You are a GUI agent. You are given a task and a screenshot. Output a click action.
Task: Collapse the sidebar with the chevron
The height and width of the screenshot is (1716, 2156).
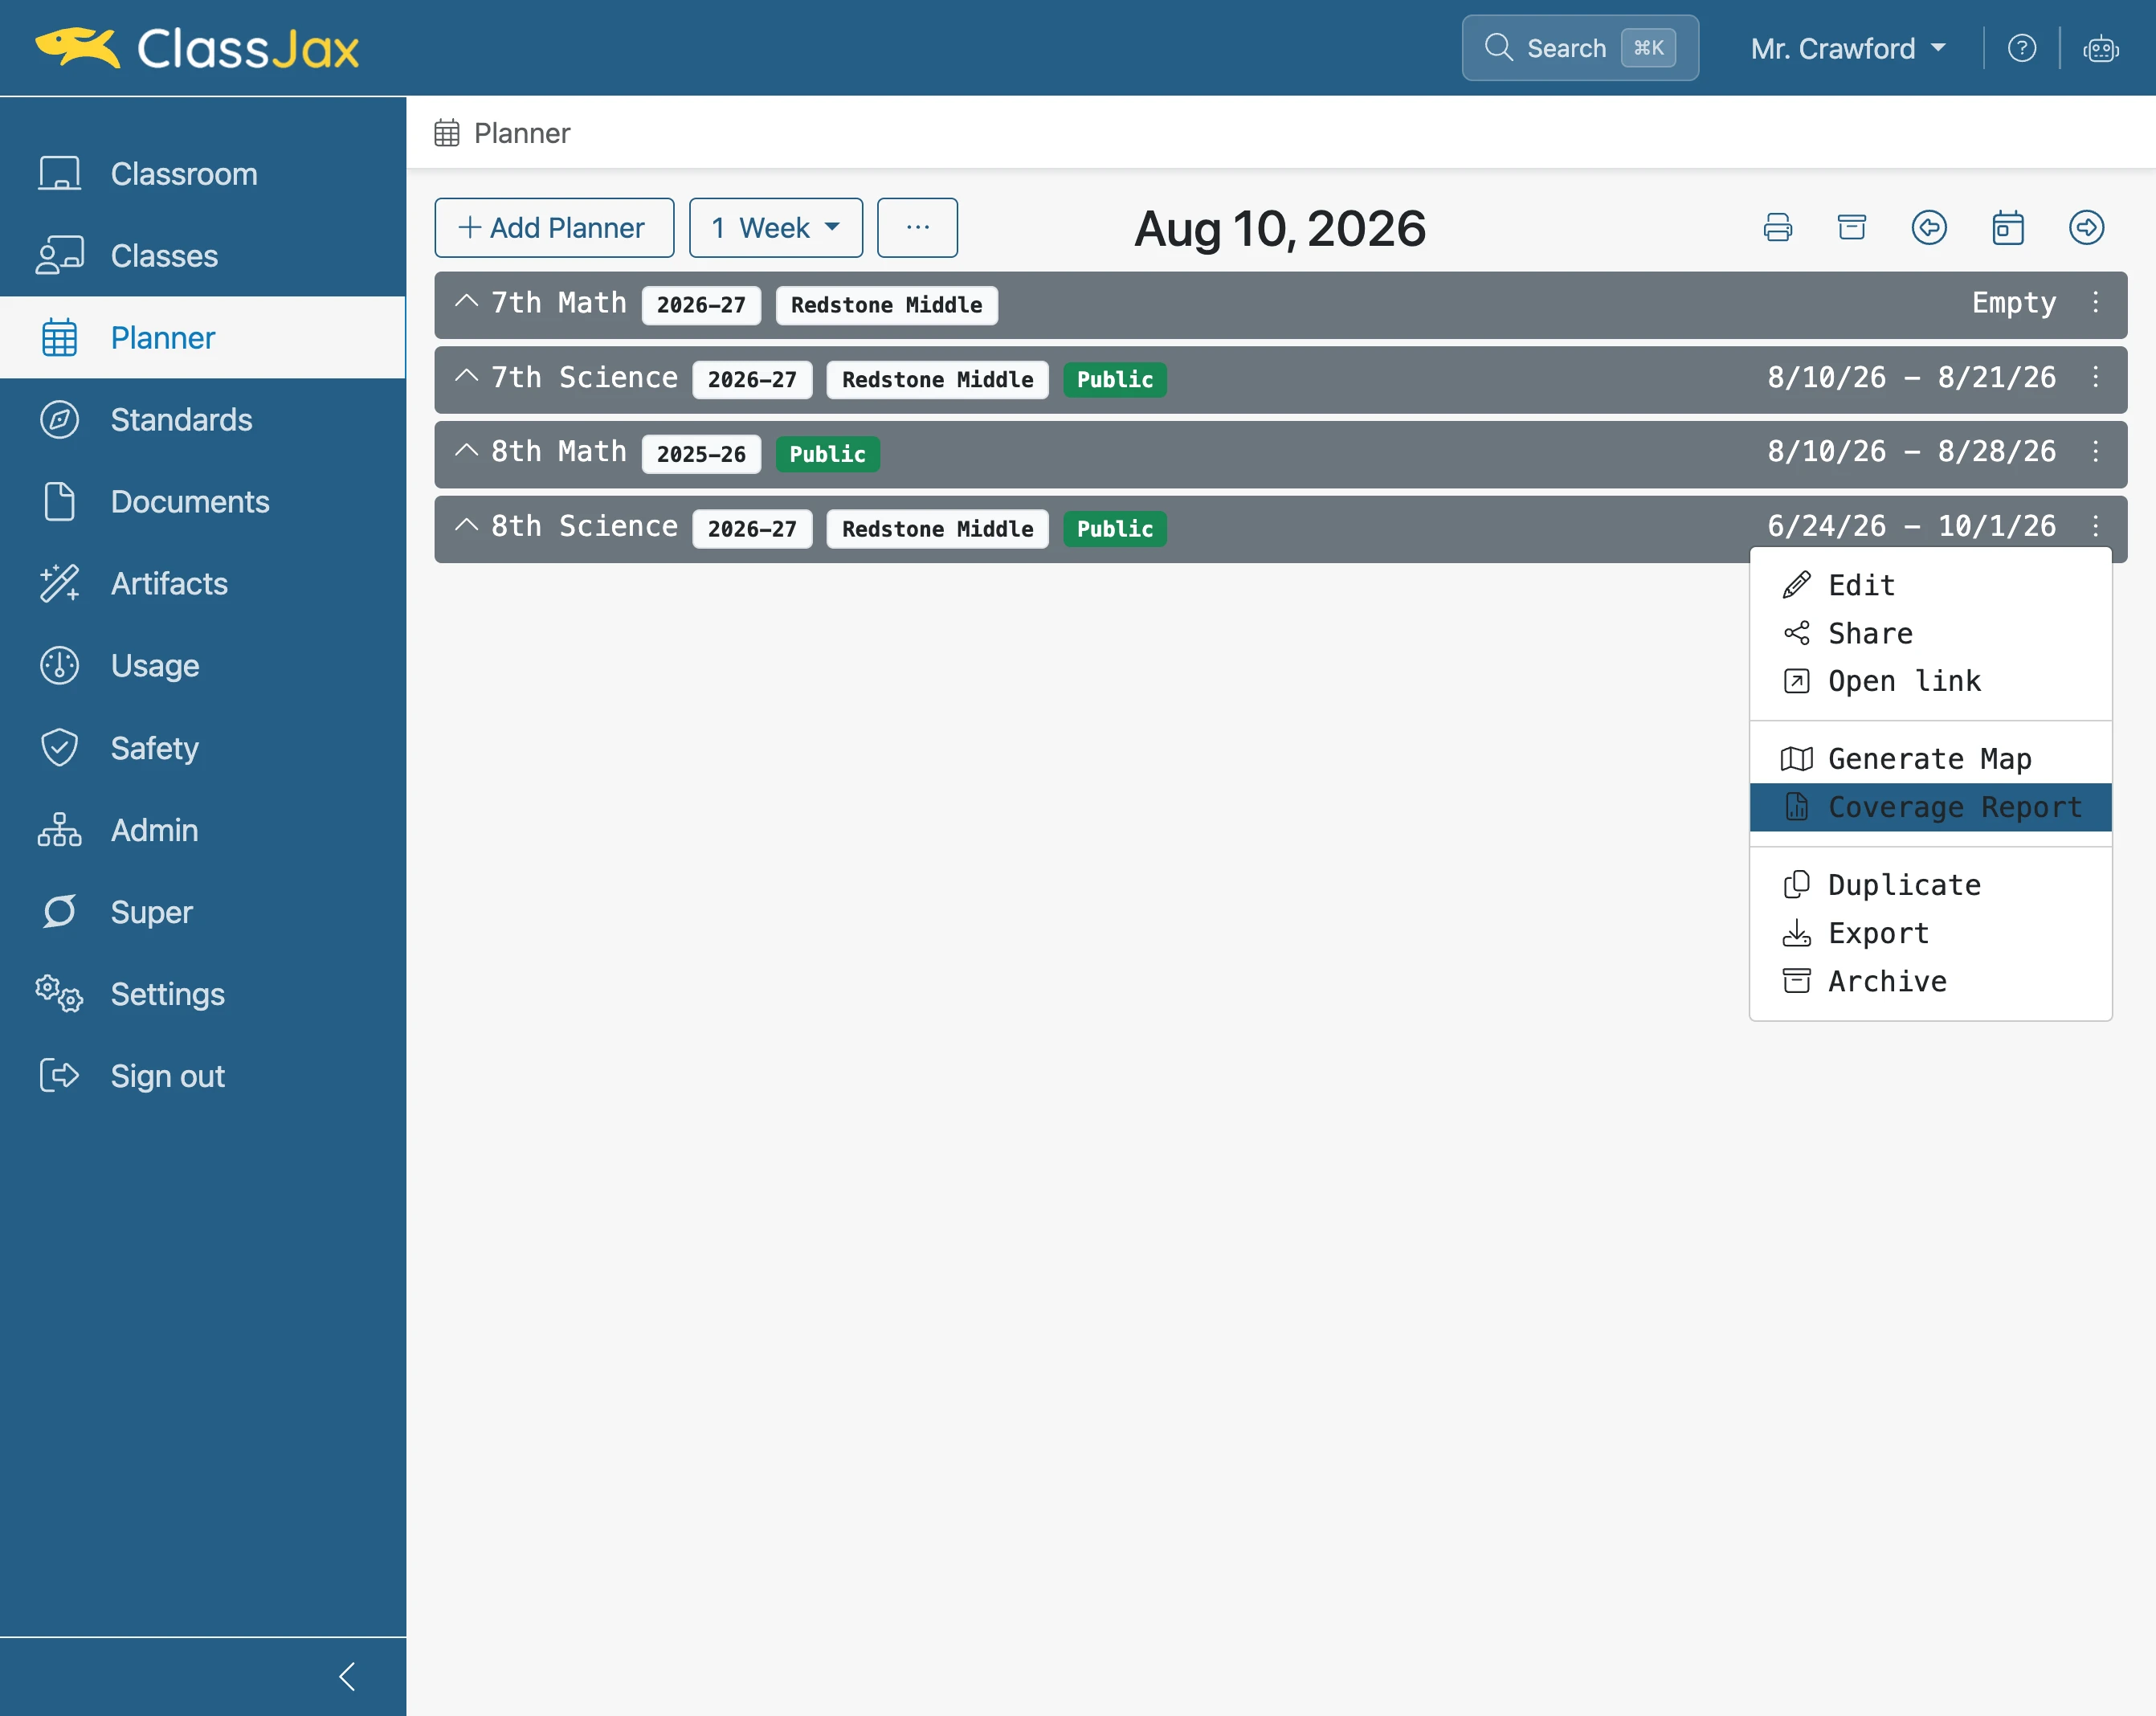click(347, 1677)
